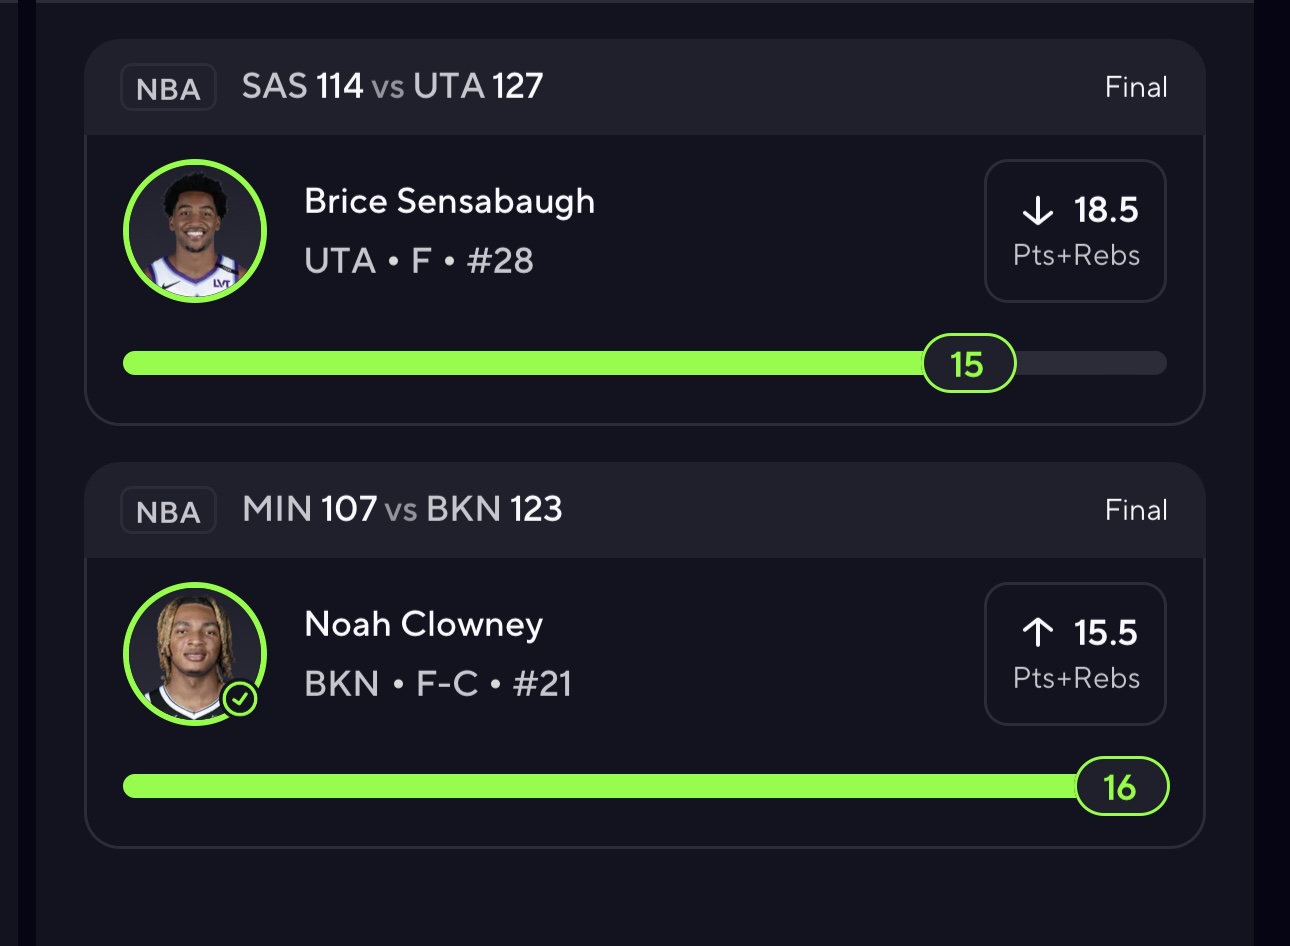Click the Final status on SAS-UTA game

point(1136,88)
